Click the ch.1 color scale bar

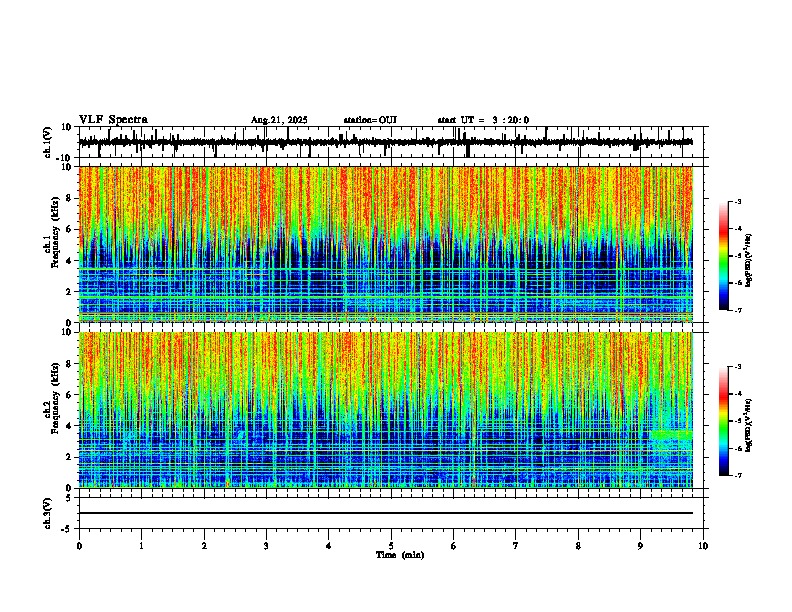724,256
